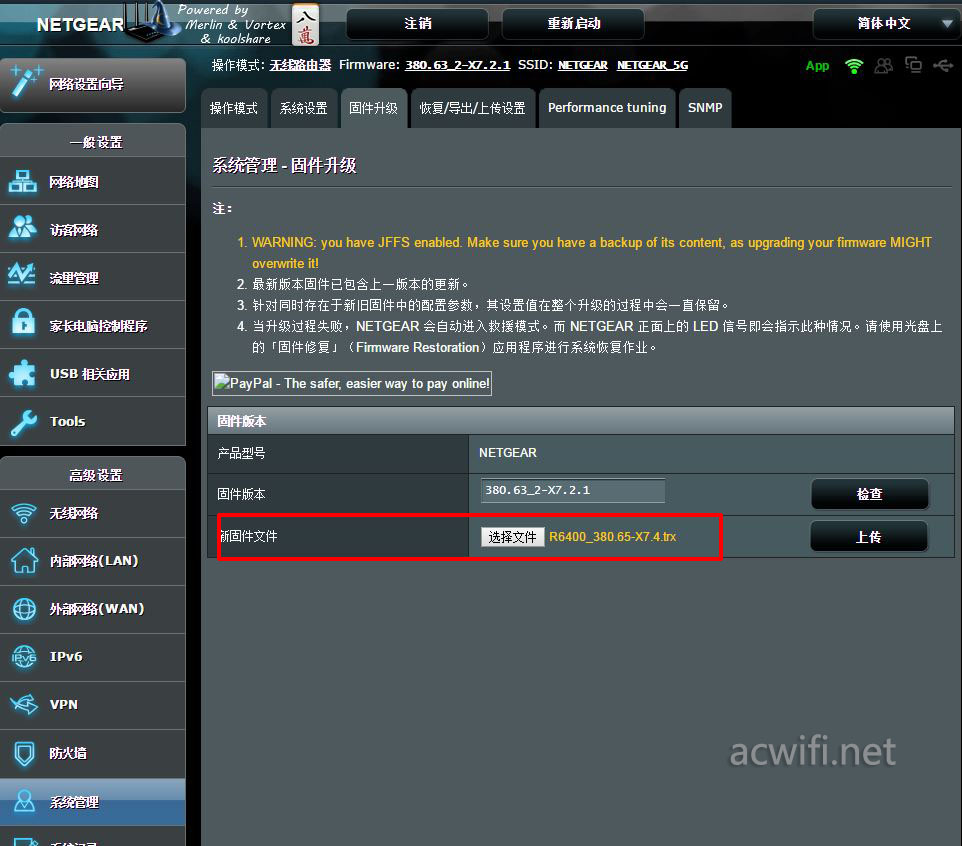Open 无线网络 menu label

tap(74, 513)
